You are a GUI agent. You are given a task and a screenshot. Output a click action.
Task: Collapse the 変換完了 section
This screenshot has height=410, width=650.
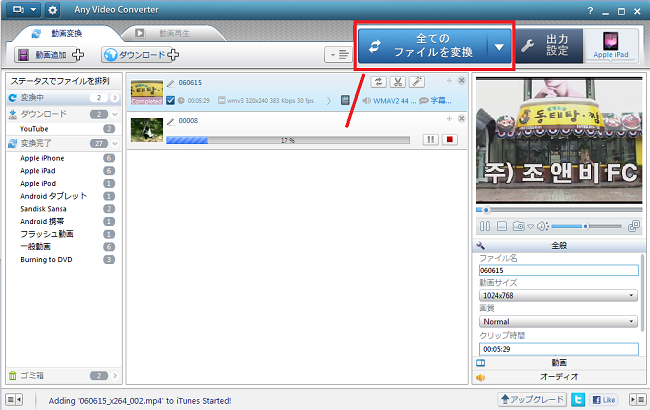(x=115, y=143)
